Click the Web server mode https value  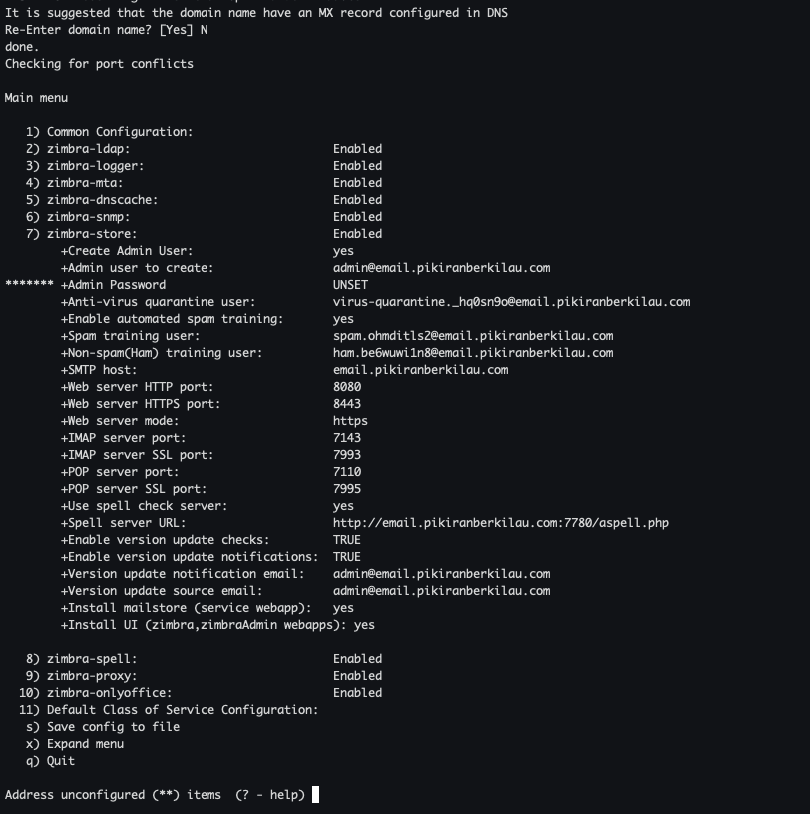tap(350, 421)
